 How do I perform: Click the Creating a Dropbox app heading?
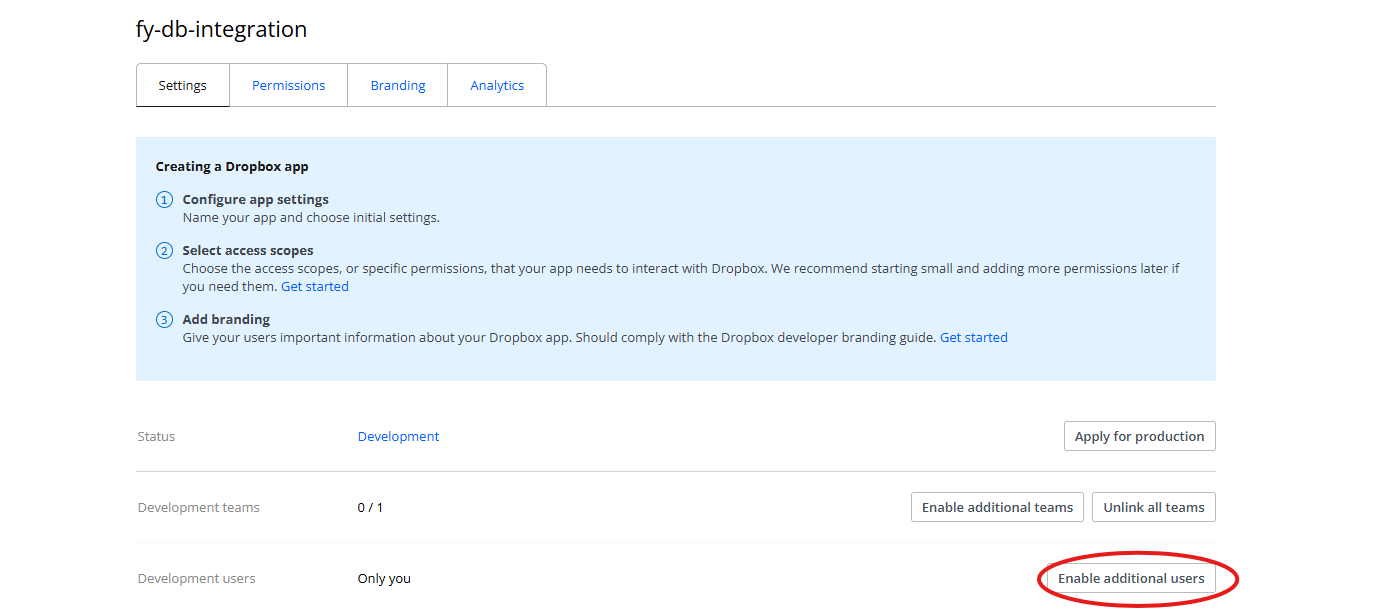click(232, 167)
